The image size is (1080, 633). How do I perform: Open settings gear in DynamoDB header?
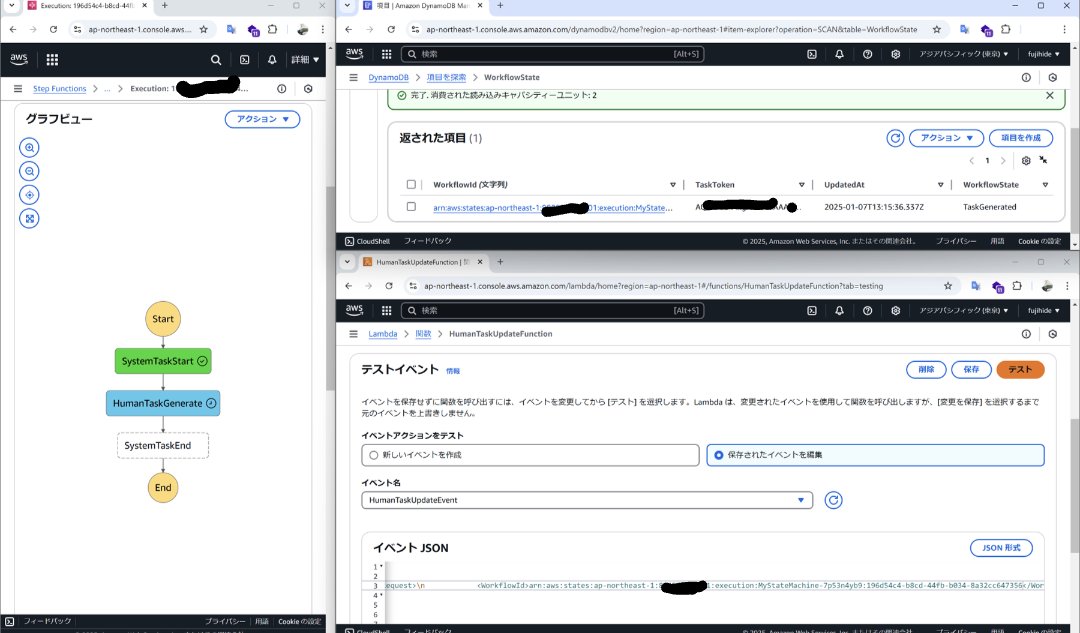tap(895, 54)
